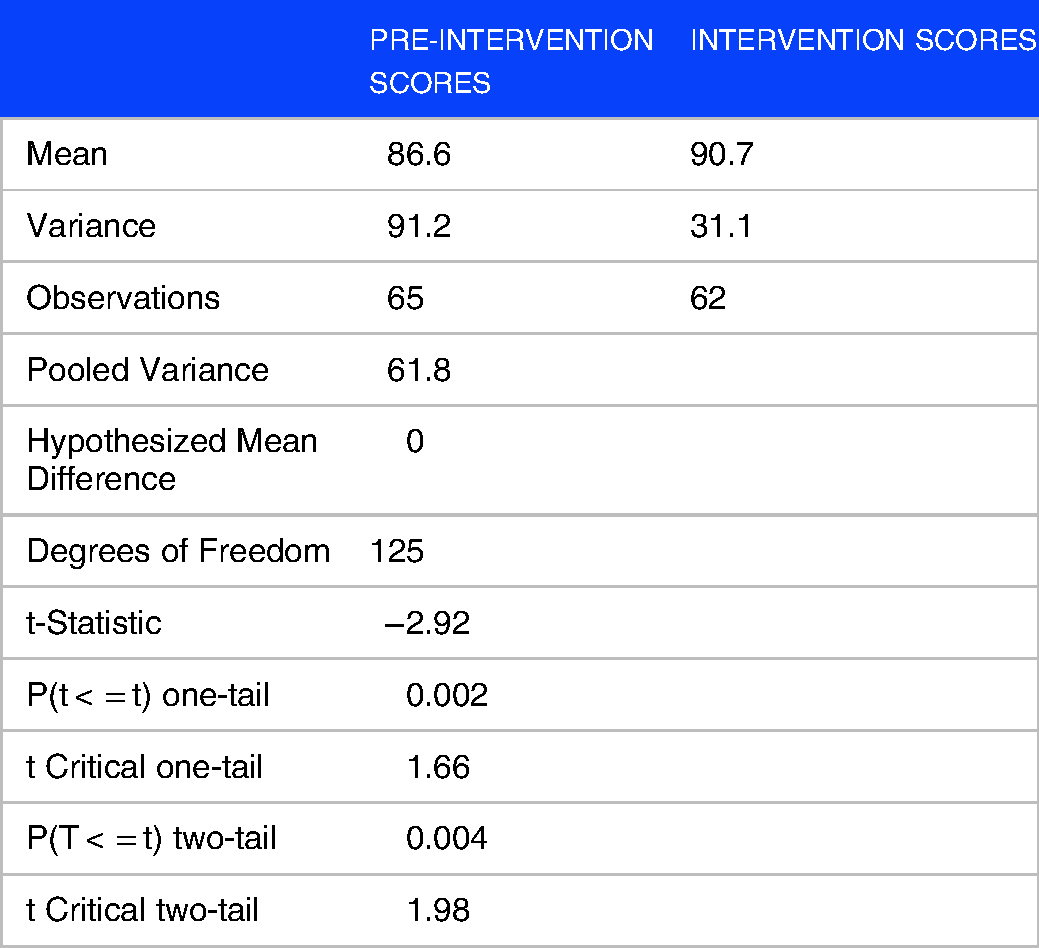The width and height of the screenshot is (1039, 948).
Task: Click the variance value 31.1
Action: point(721,226)
